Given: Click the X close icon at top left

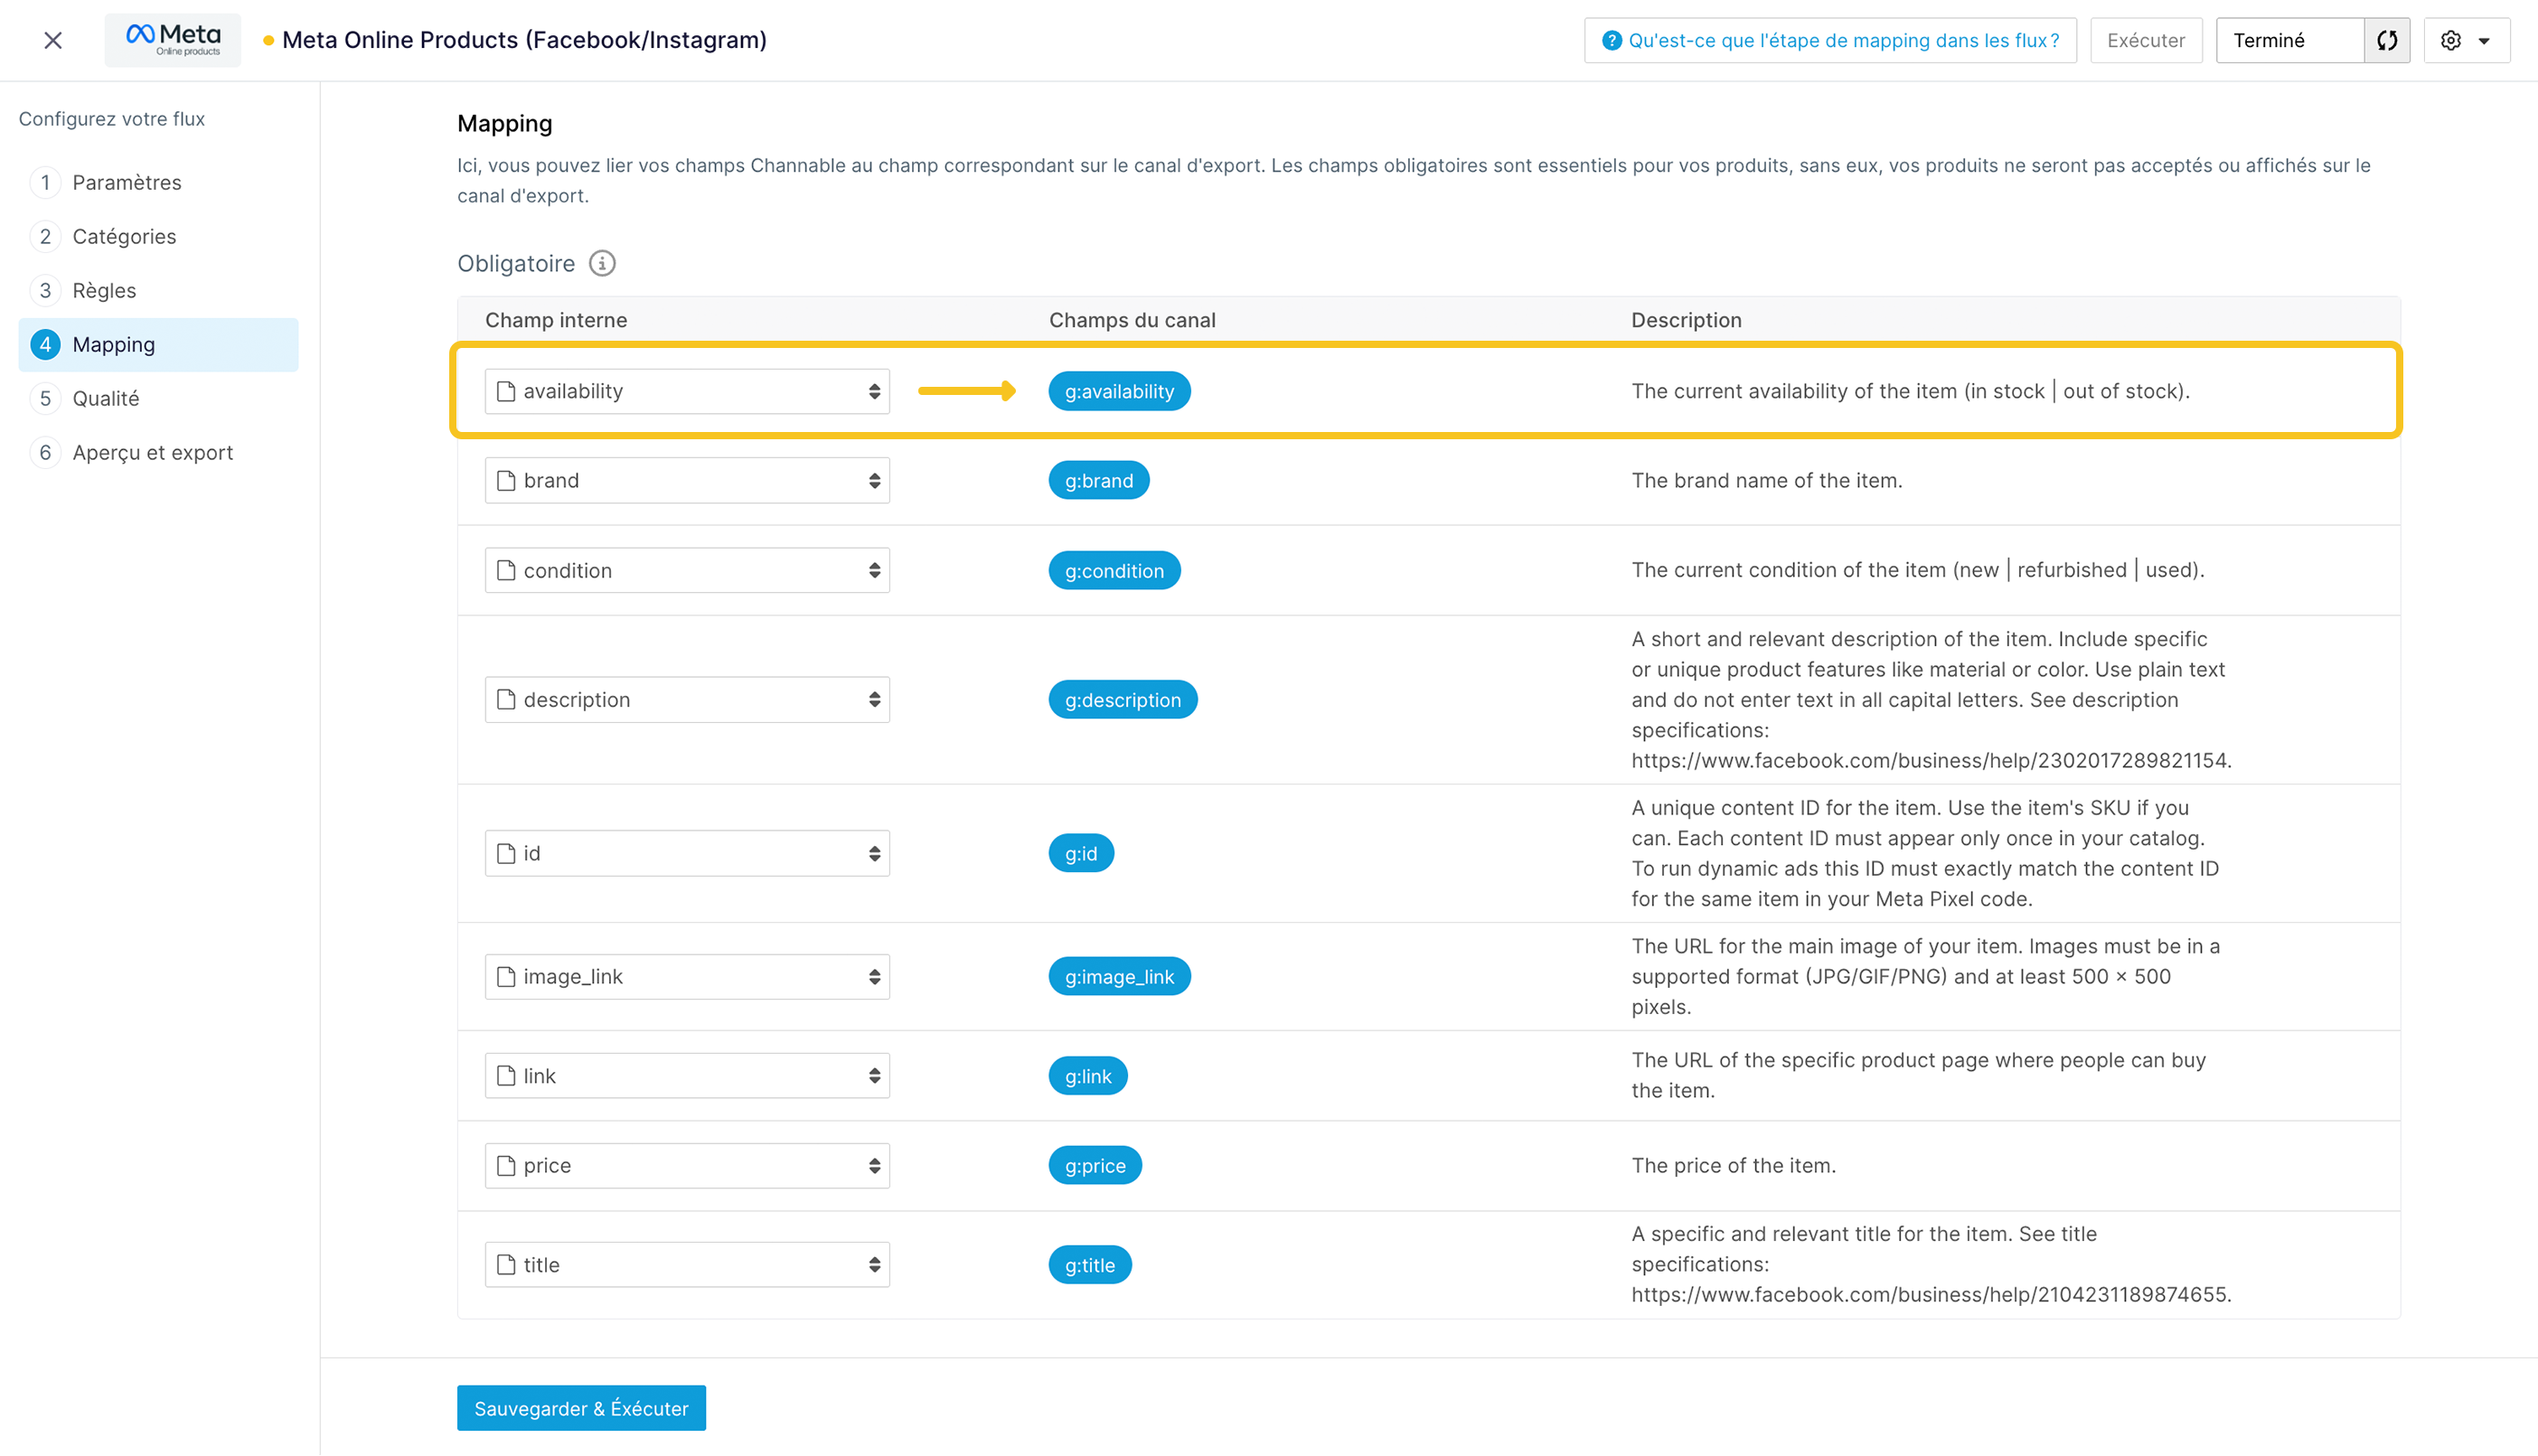Looking at the screenshot, I should pyautogui.click(x=53, y=40).
